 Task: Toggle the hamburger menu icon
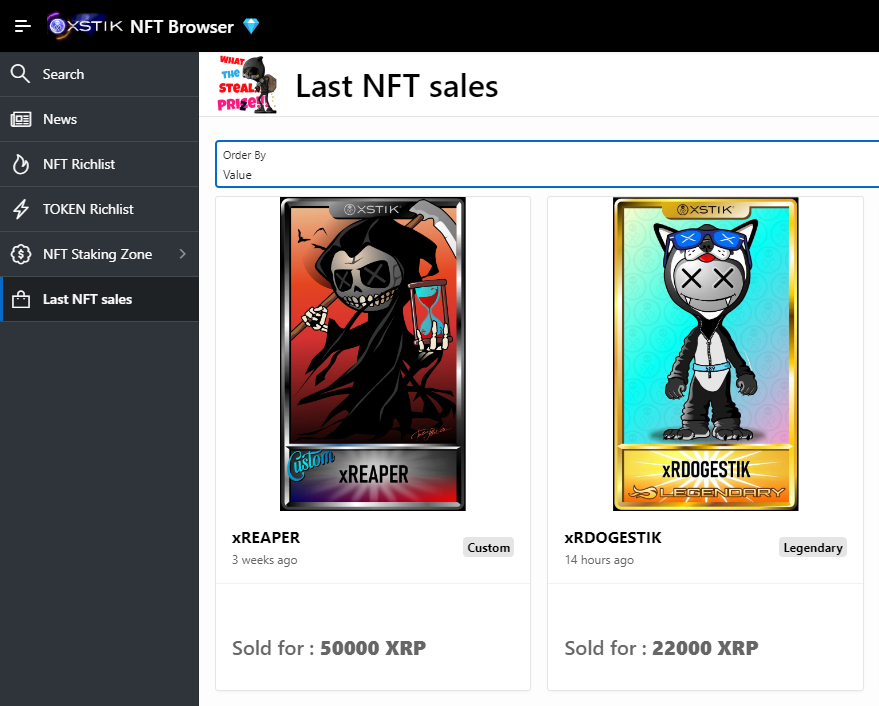tap(22, 26)
